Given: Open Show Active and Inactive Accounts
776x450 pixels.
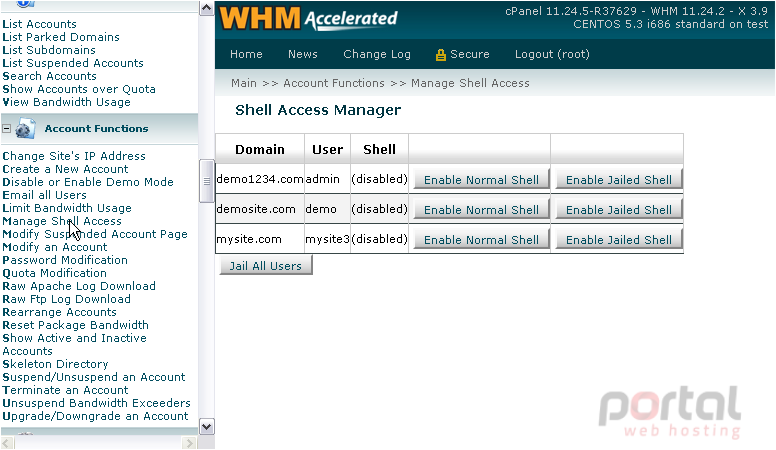Looking at the screenshot, I should (74, 345).
